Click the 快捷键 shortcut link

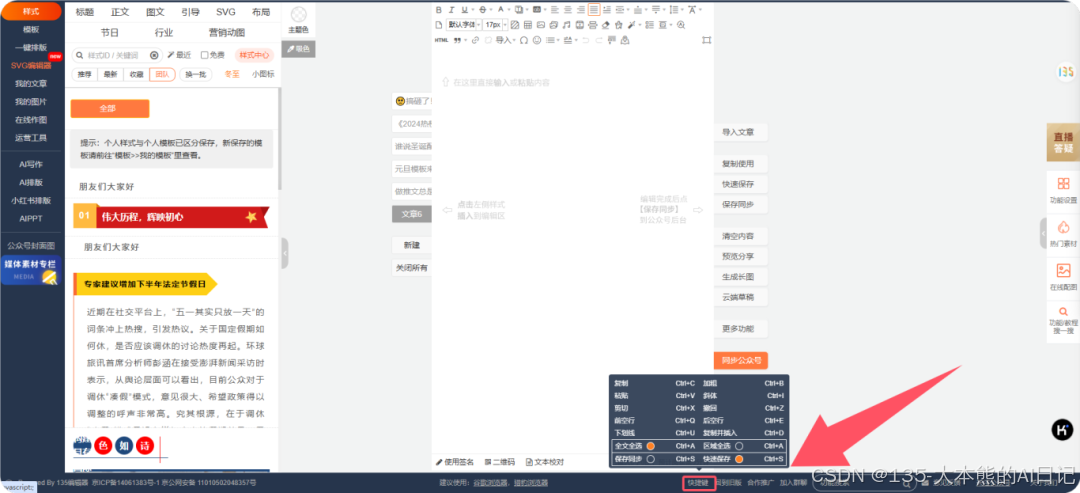(x=698, y=483)
